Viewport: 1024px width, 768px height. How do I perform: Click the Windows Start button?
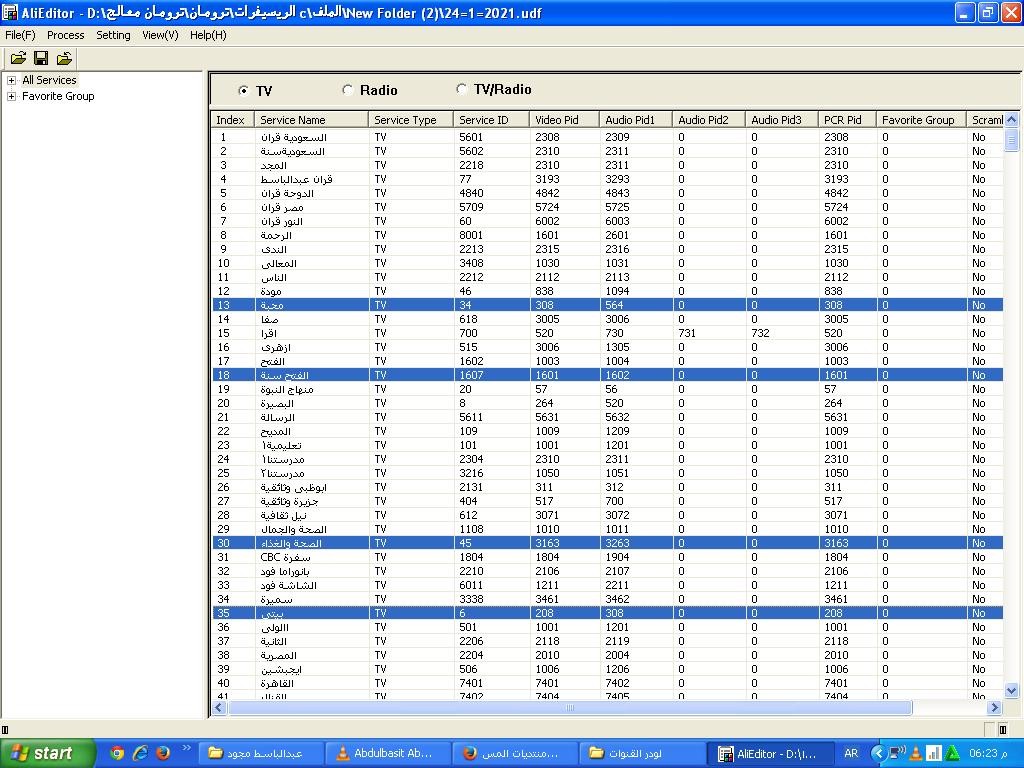click(x=47, y=753)
